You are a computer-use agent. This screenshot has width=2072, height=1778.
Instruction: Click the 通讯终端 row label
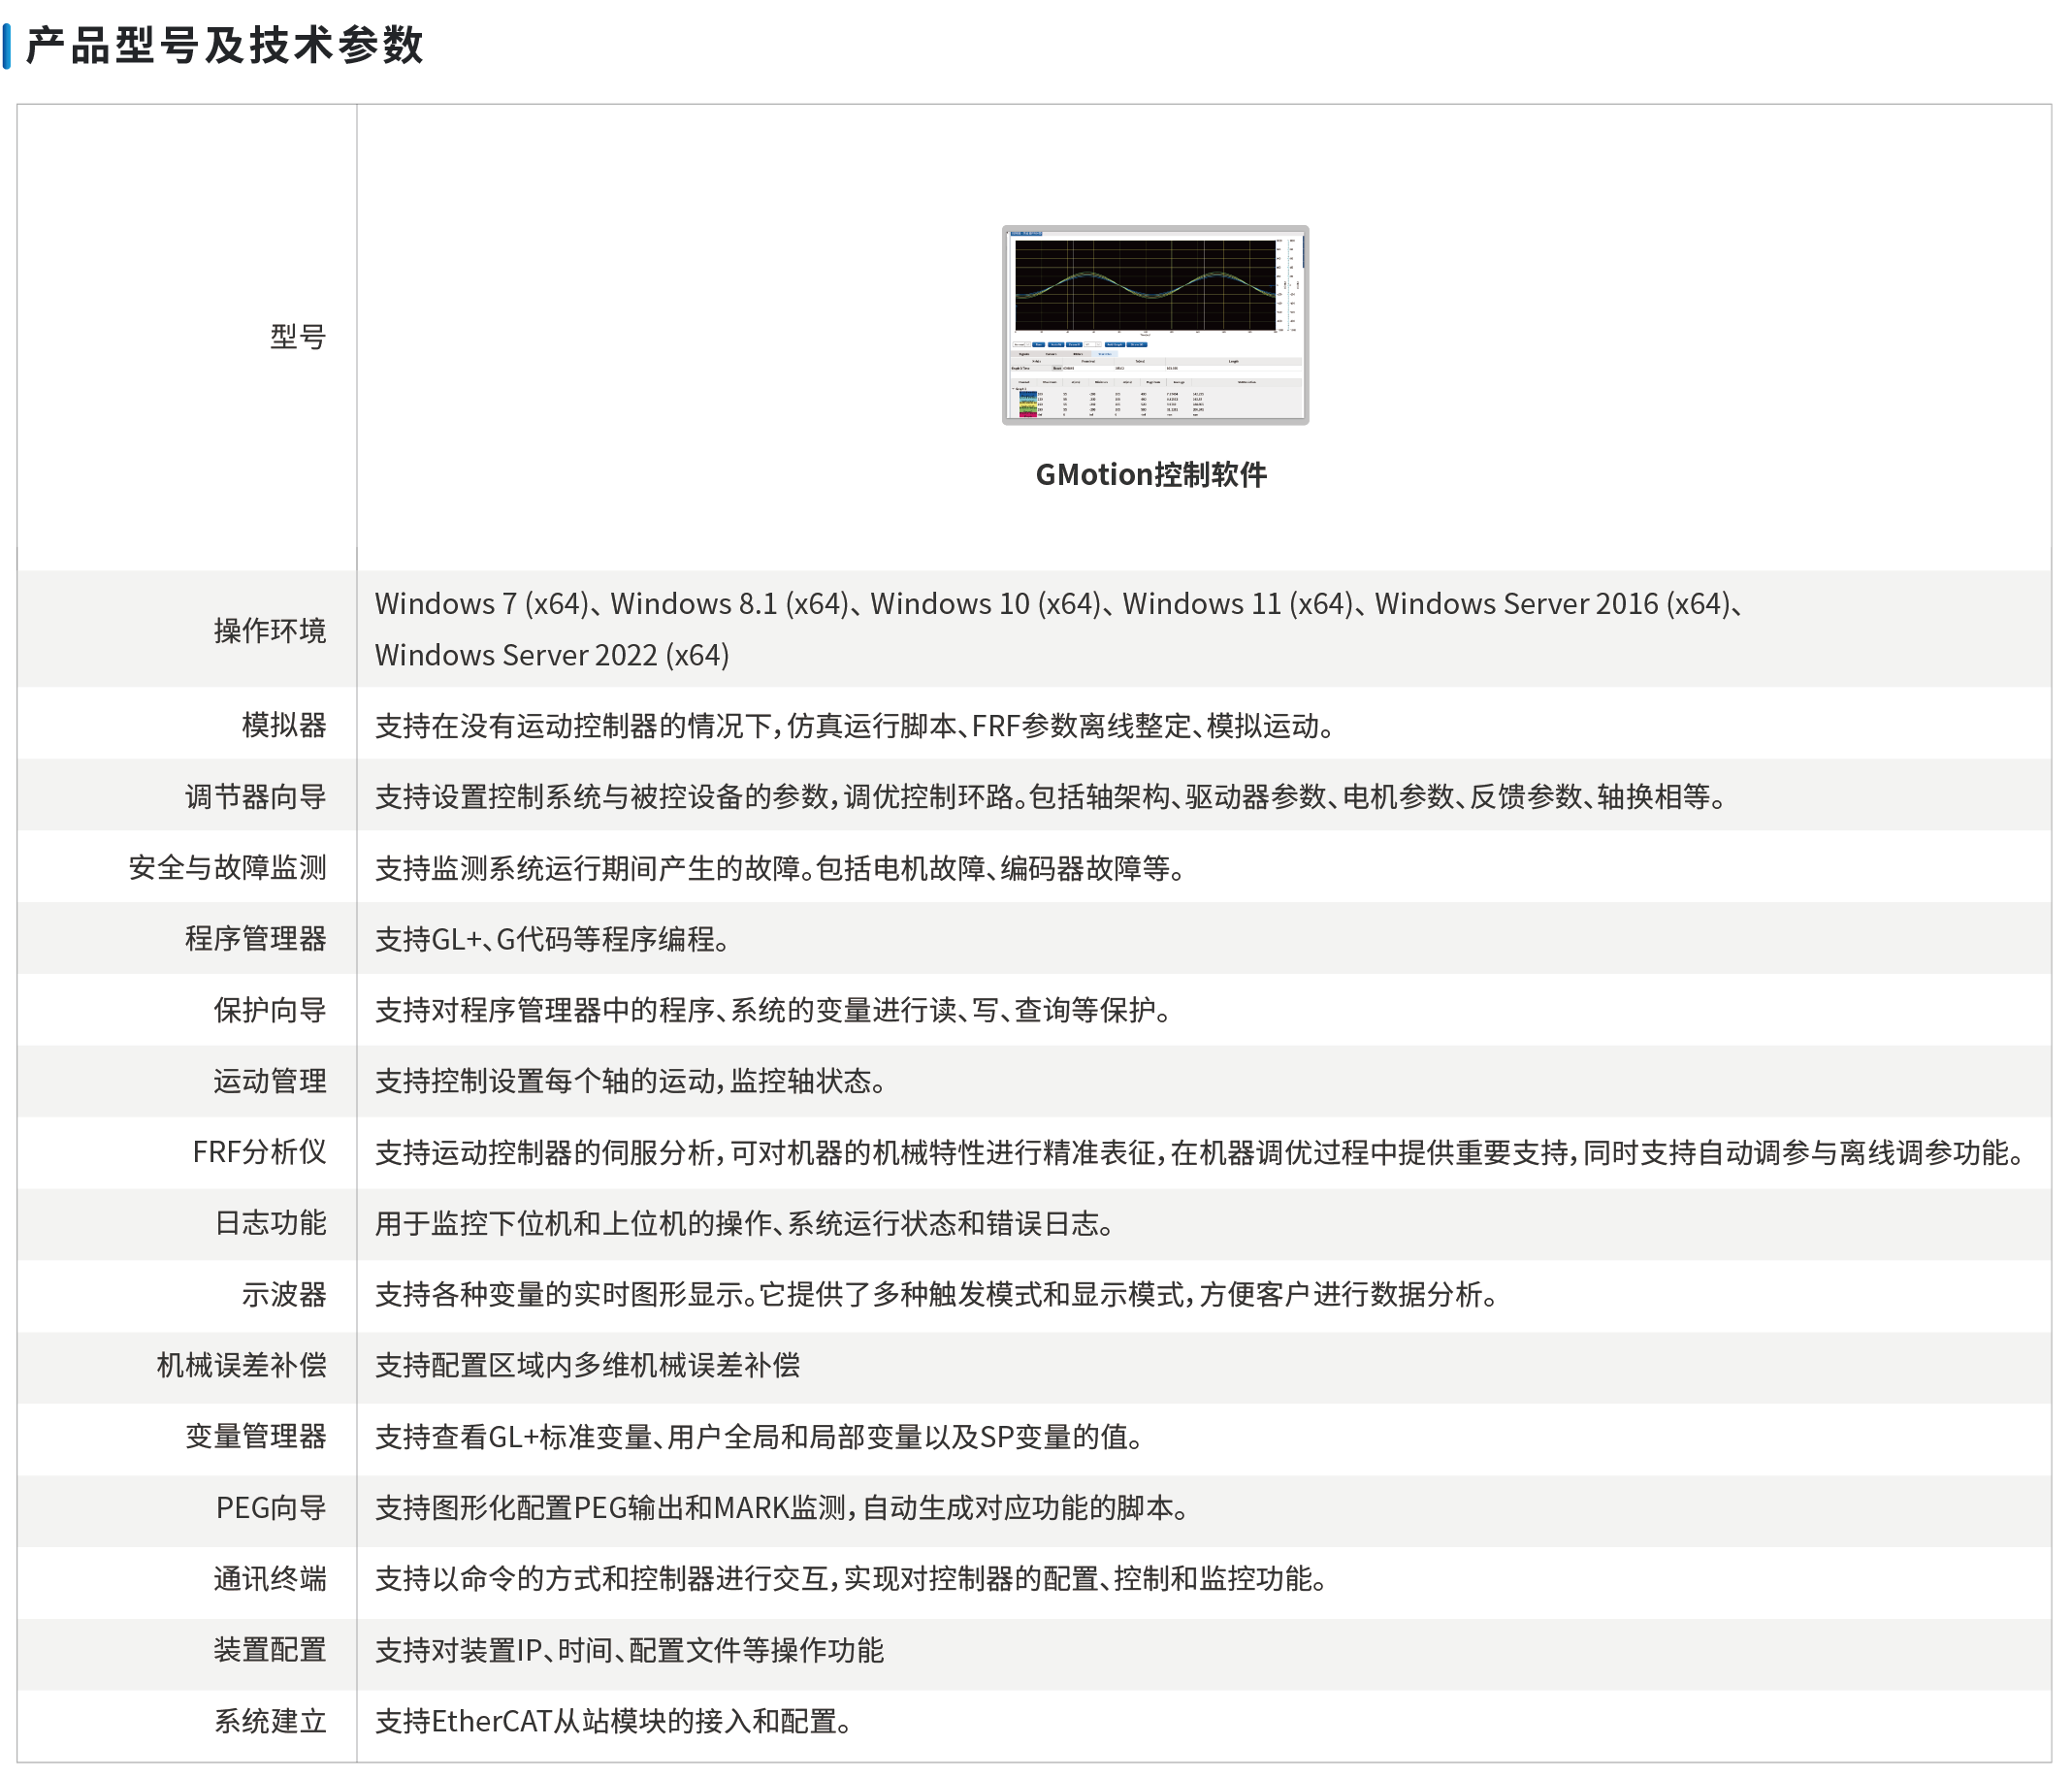(270, 1579)
